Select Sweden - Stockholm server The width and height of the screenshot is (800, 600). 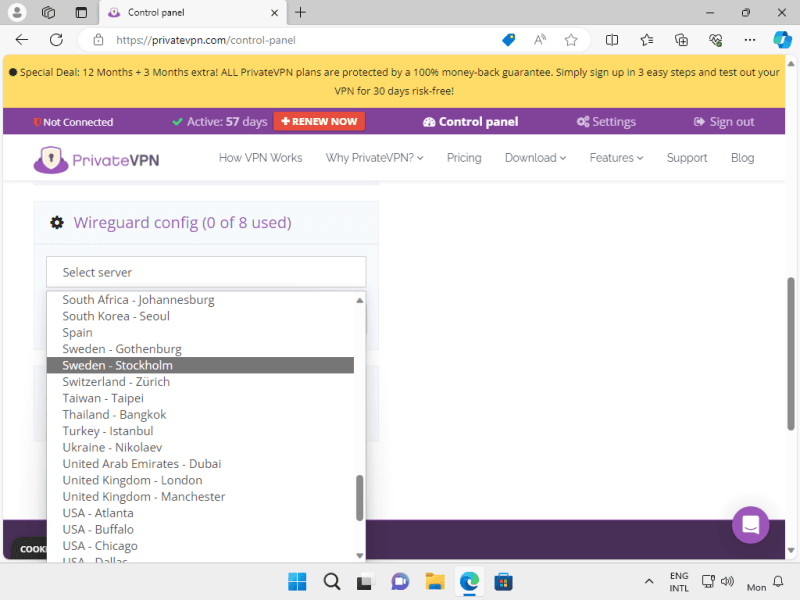click(200, 365)
